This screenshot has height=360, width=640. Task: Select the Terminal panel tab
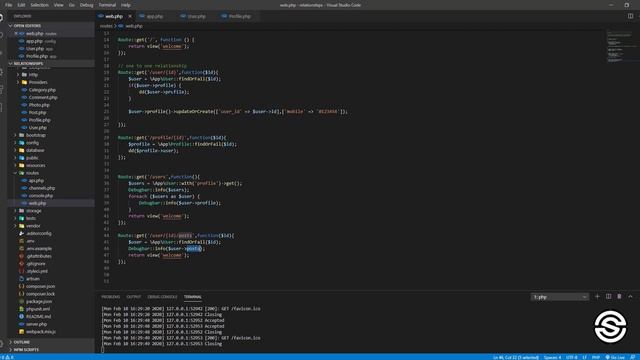193,297
